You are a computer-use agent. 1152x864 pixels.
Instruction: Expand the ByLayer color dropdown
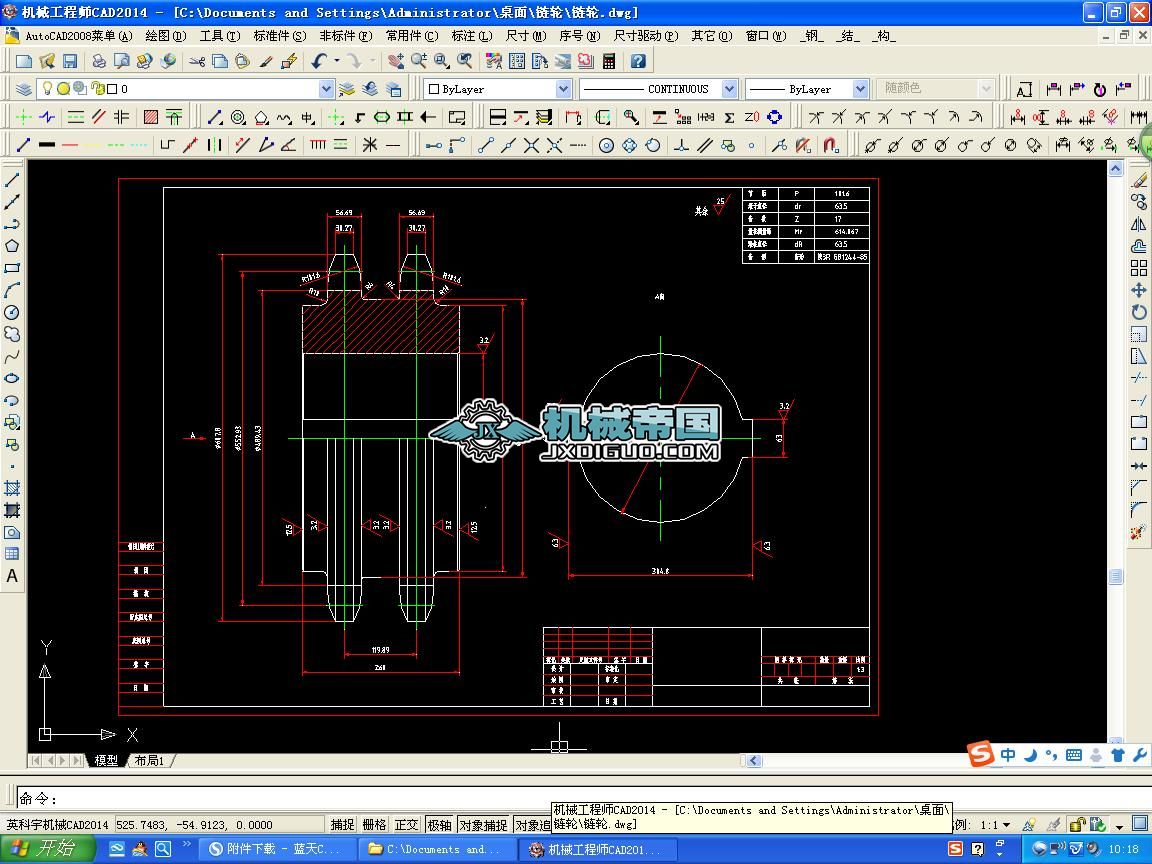[563, 89]
